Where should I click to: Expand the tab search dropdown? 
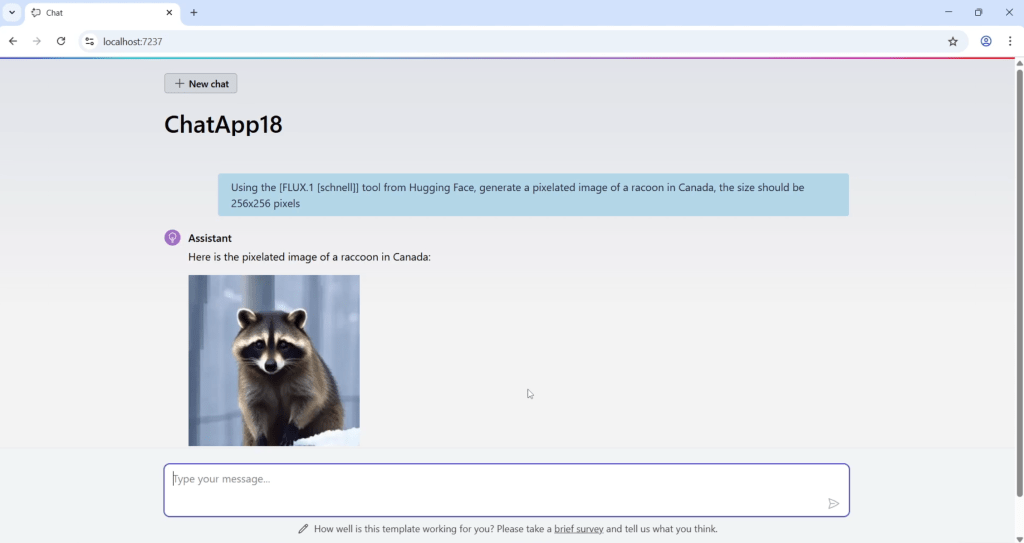click(10, 13)
